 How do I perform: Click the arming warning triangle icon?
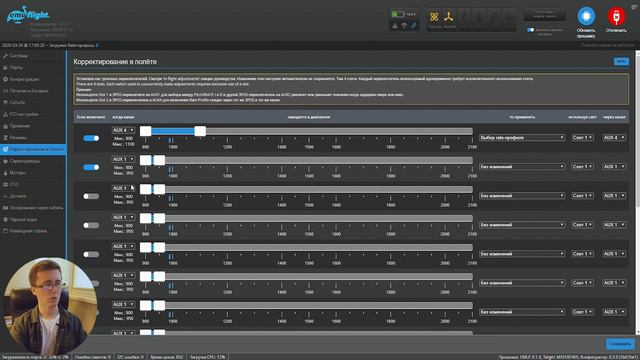[395, 26]
